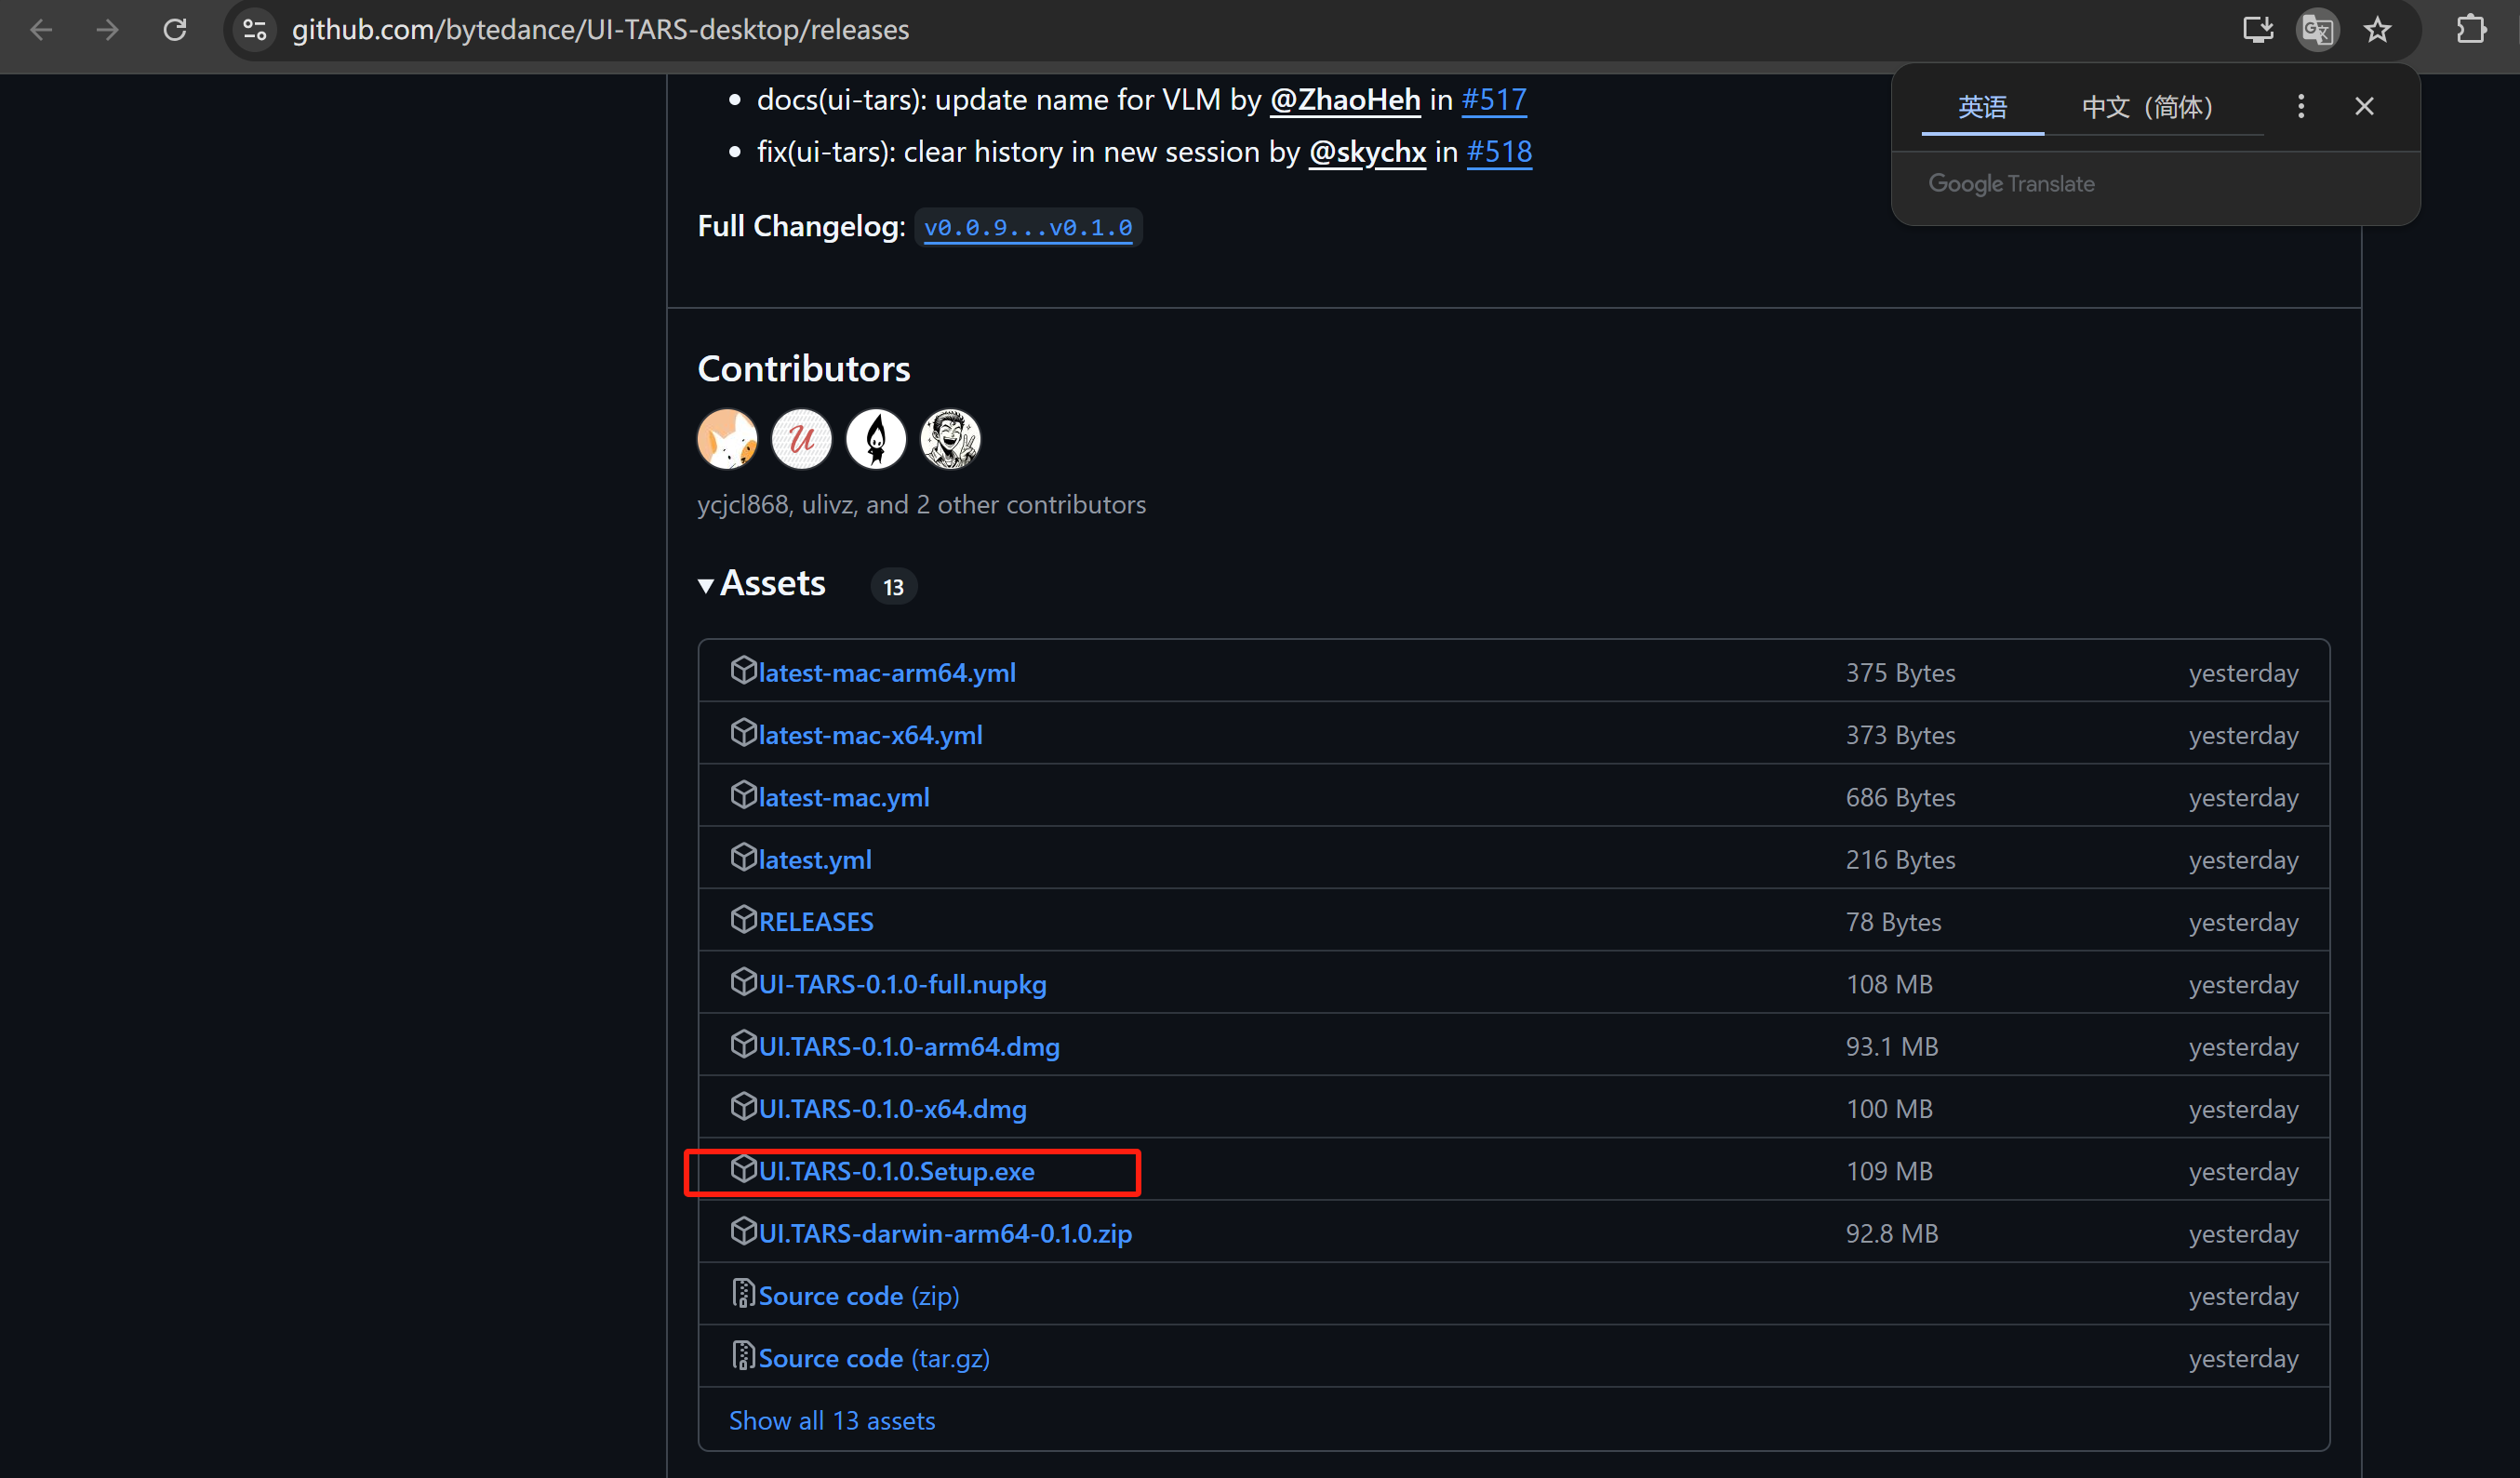Image resolution: width=2520 pixels, height=1478 pixels.
Task: Open pull request #518 link
Action: pyautogui.click(x=1498, y=152)
